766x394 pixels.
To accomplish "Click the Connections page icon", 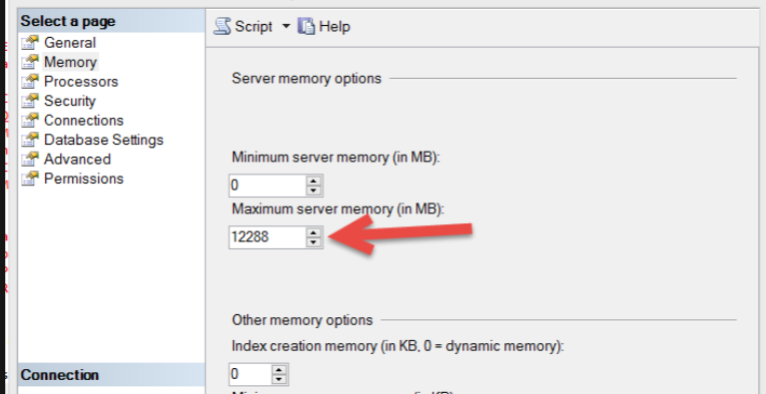I will point(30,120).
